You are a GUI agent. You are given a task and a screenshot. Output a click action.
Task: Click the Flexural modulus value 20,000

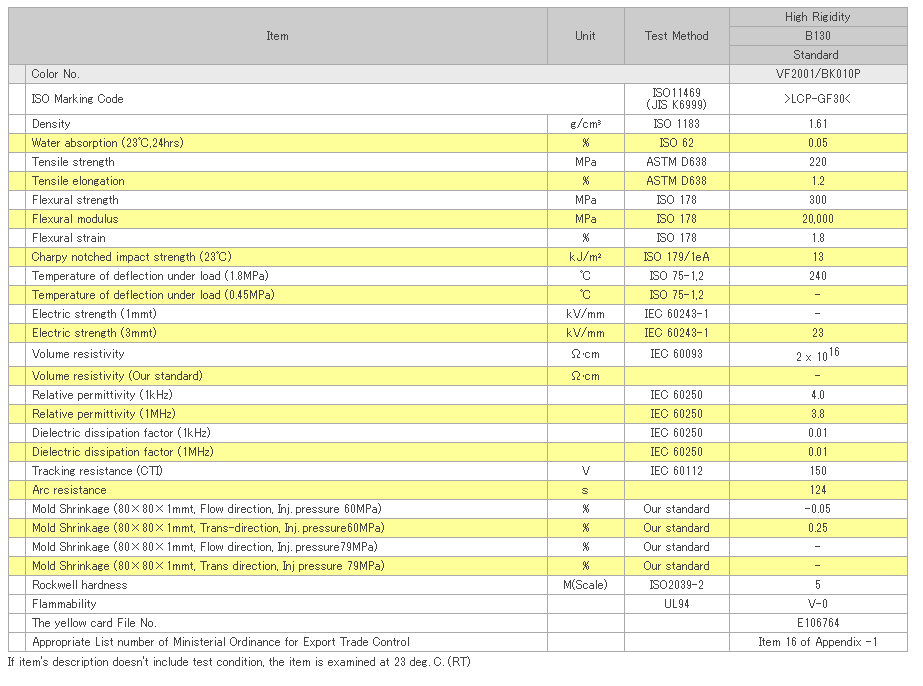click(x=817, y=219)
